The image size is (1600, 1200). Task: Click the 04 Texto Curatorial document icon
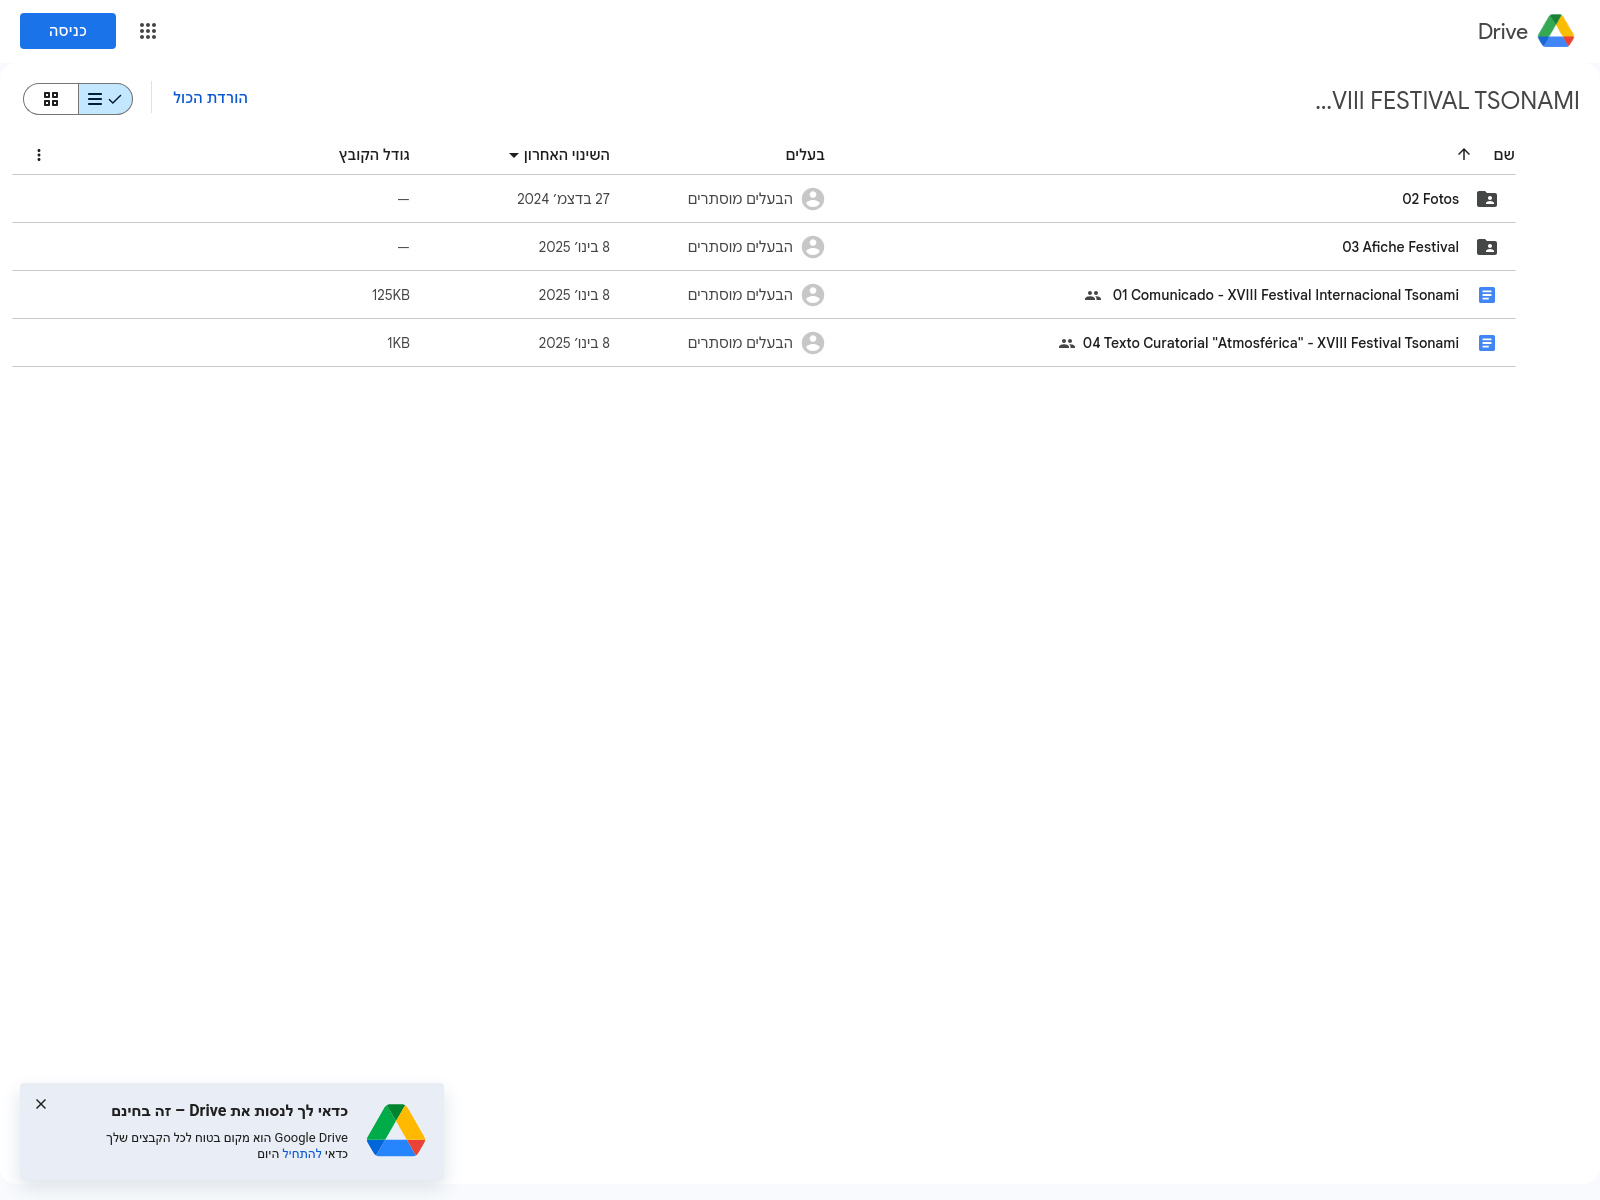click(1487, 343)
